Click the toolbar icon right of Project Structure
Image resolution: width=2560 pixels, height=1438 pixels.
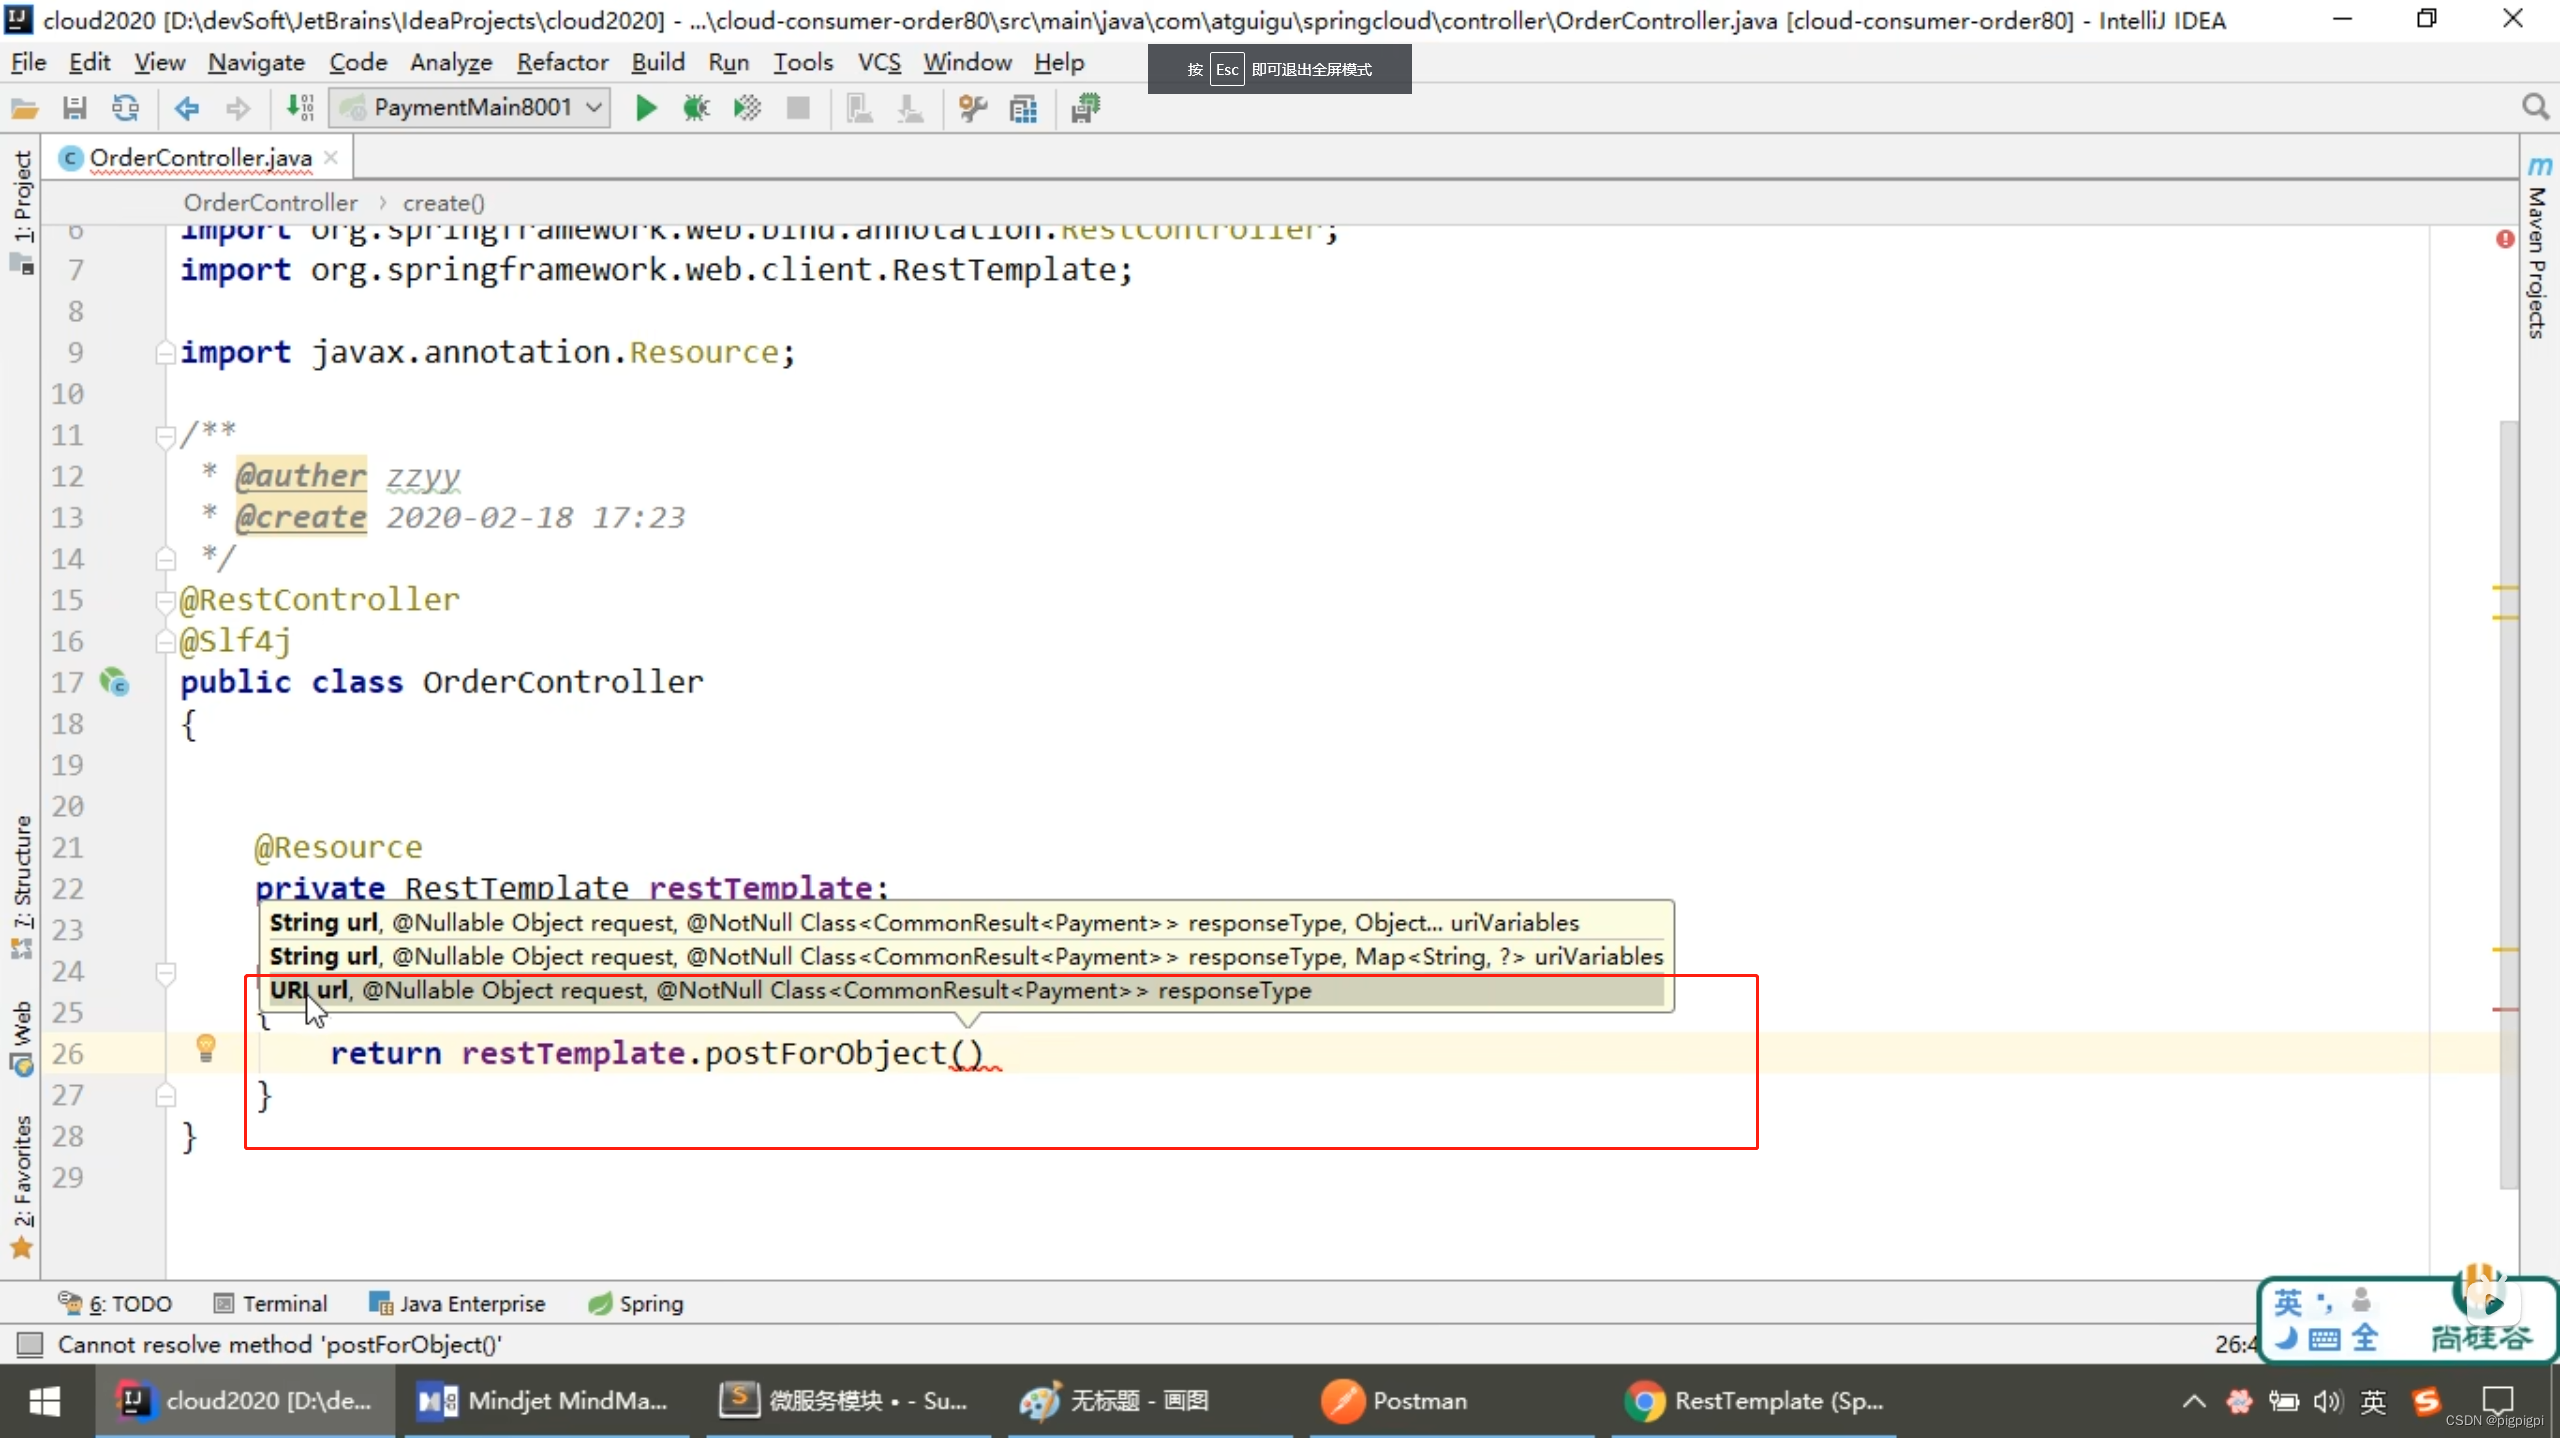tap(1086, 108)
